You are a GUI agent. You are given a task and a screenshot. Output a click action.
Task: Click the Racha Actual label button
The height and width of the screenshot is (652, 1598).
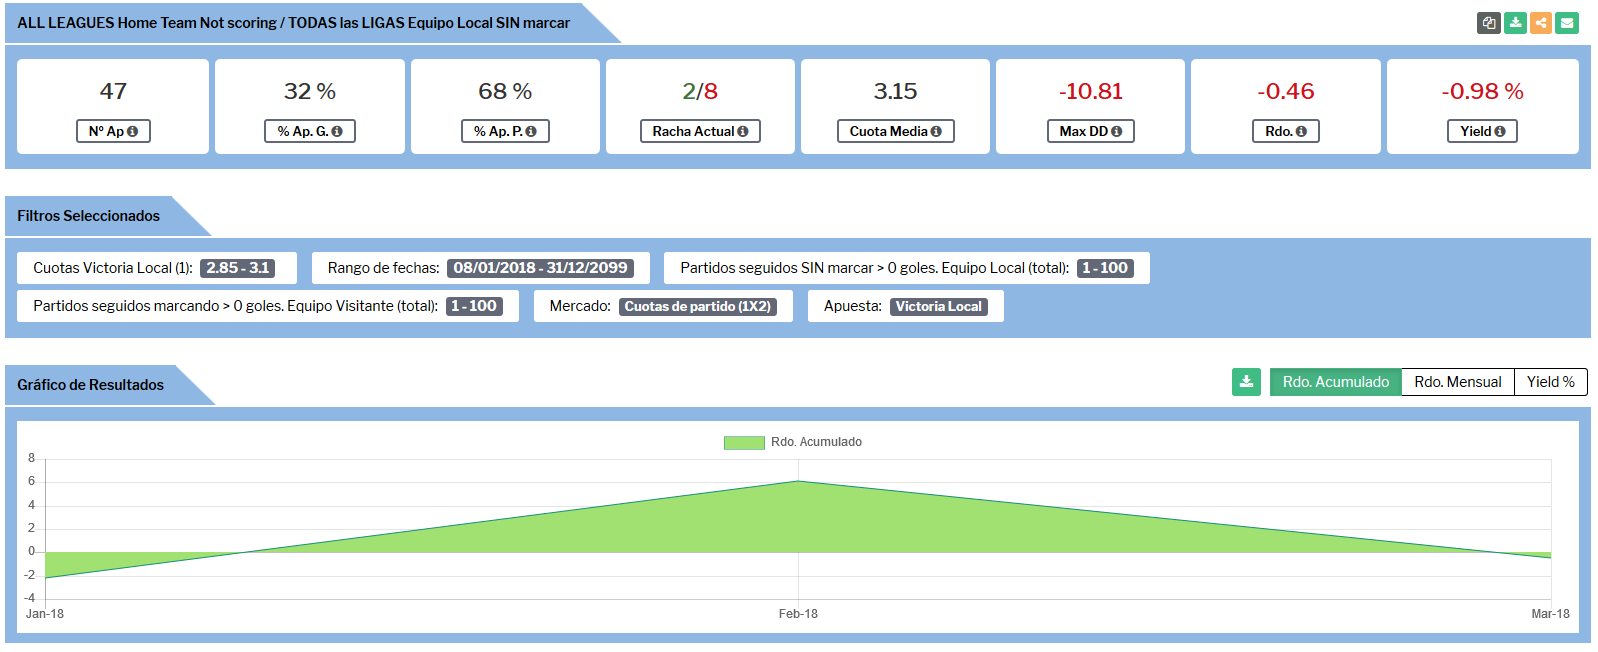[x=700, y=131]
